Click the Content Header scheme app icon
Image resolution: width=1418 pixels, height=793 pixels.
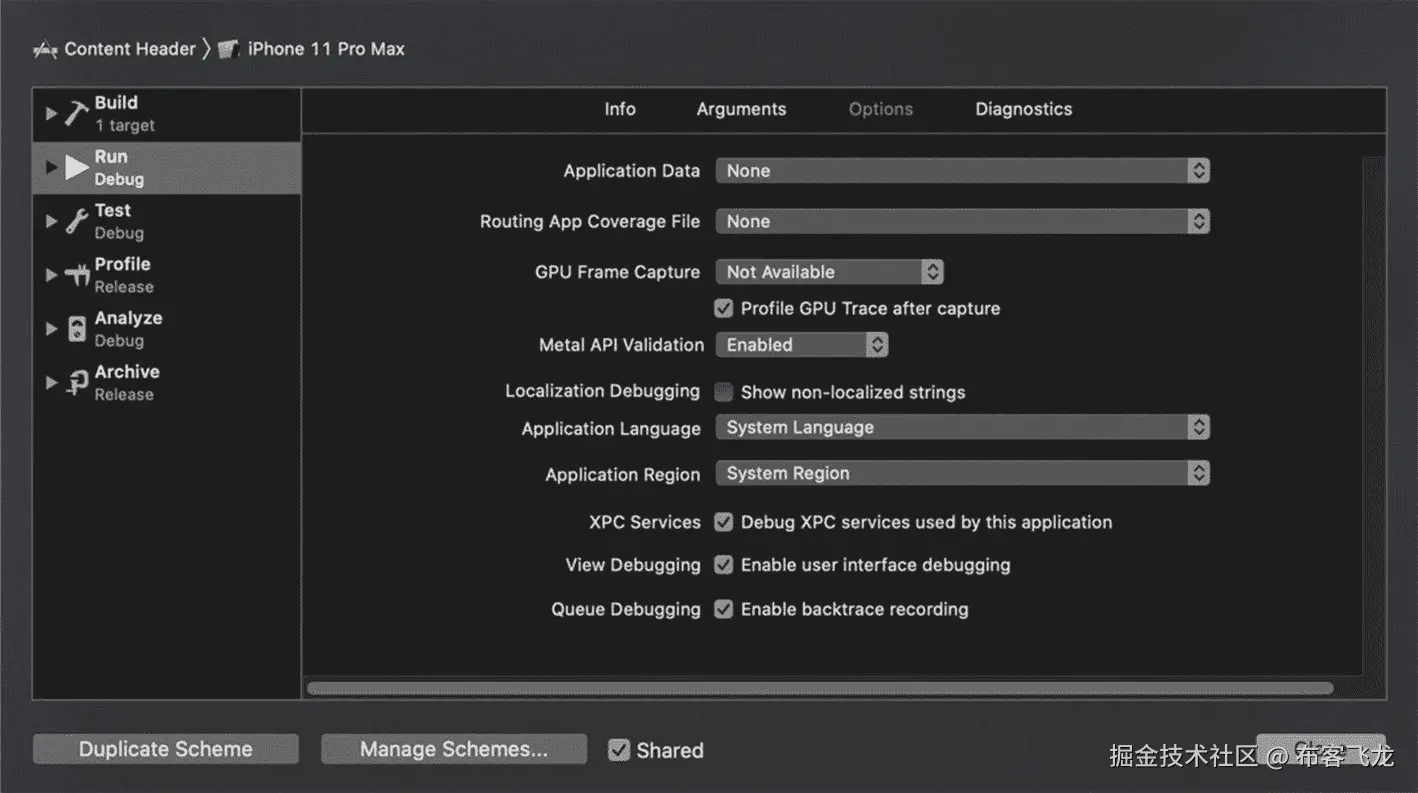45,49
